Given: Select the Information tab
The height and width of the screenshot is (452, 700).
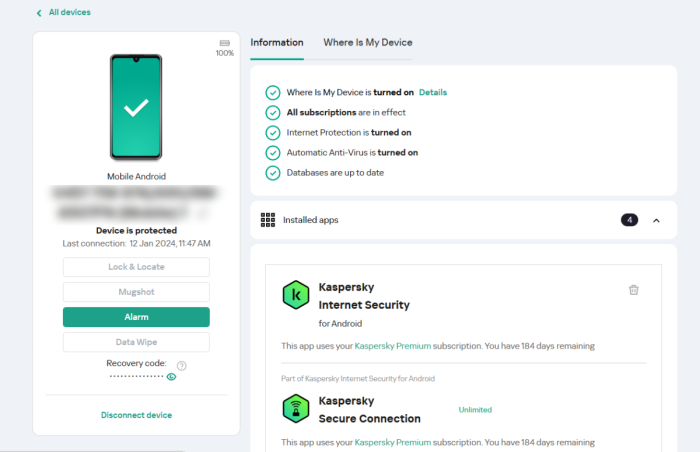Looking at the screenshot, I should click(277, 43).
